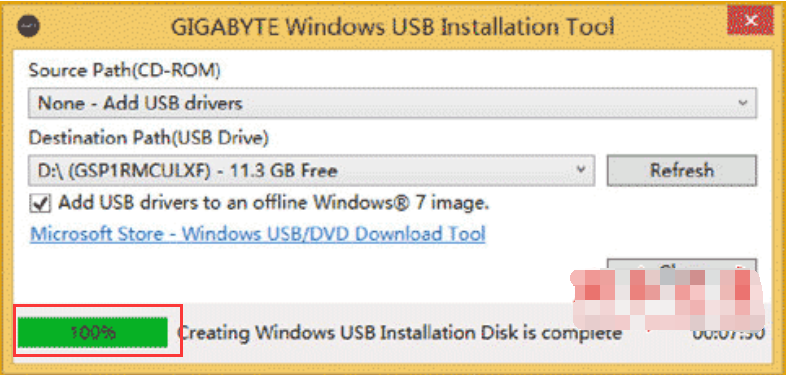Open the Source Path combo box
The height and width of the screenshot is (375, 787).
(392, 103)
